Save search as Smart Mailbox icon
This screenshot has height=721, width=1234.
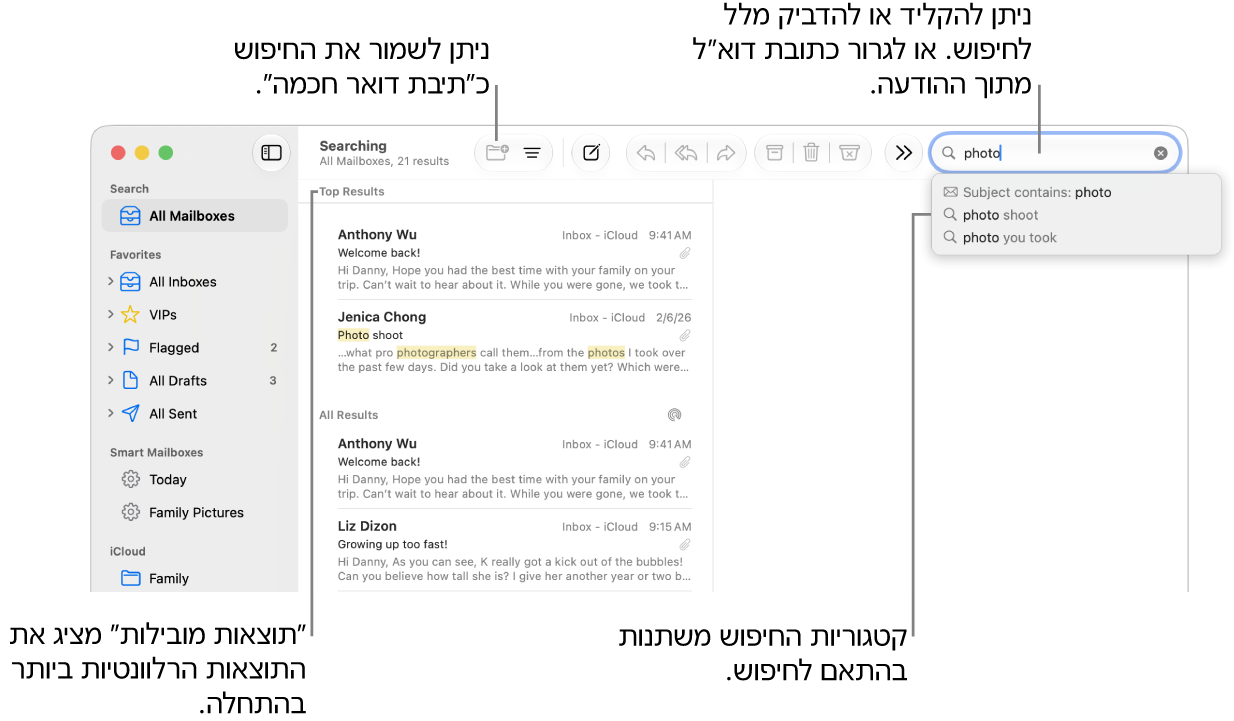(x=497, y=153)
